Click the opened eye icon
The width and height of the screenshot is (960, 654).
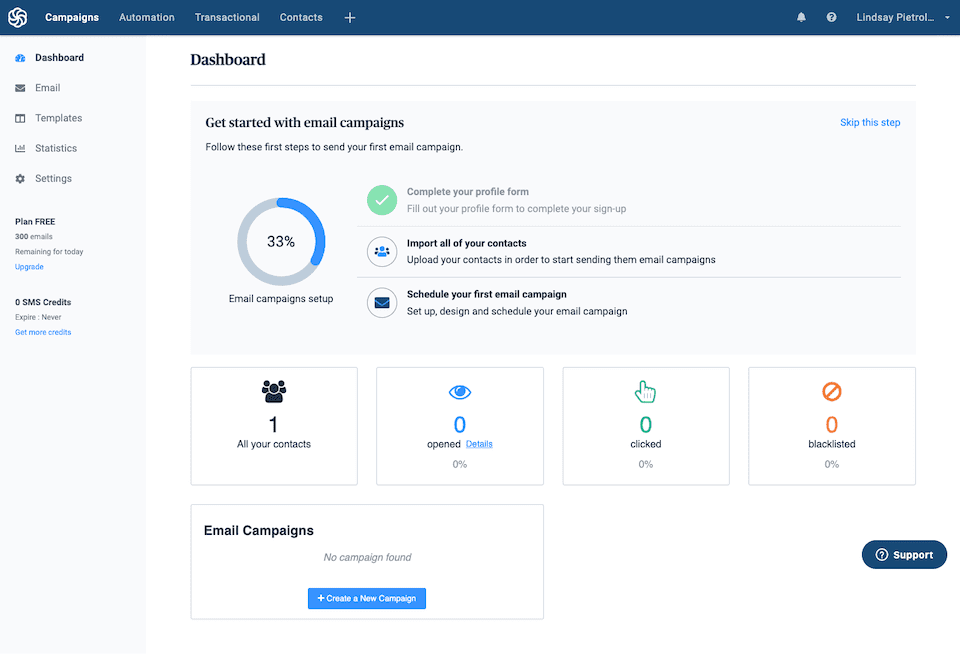click(x=460, y=392)
